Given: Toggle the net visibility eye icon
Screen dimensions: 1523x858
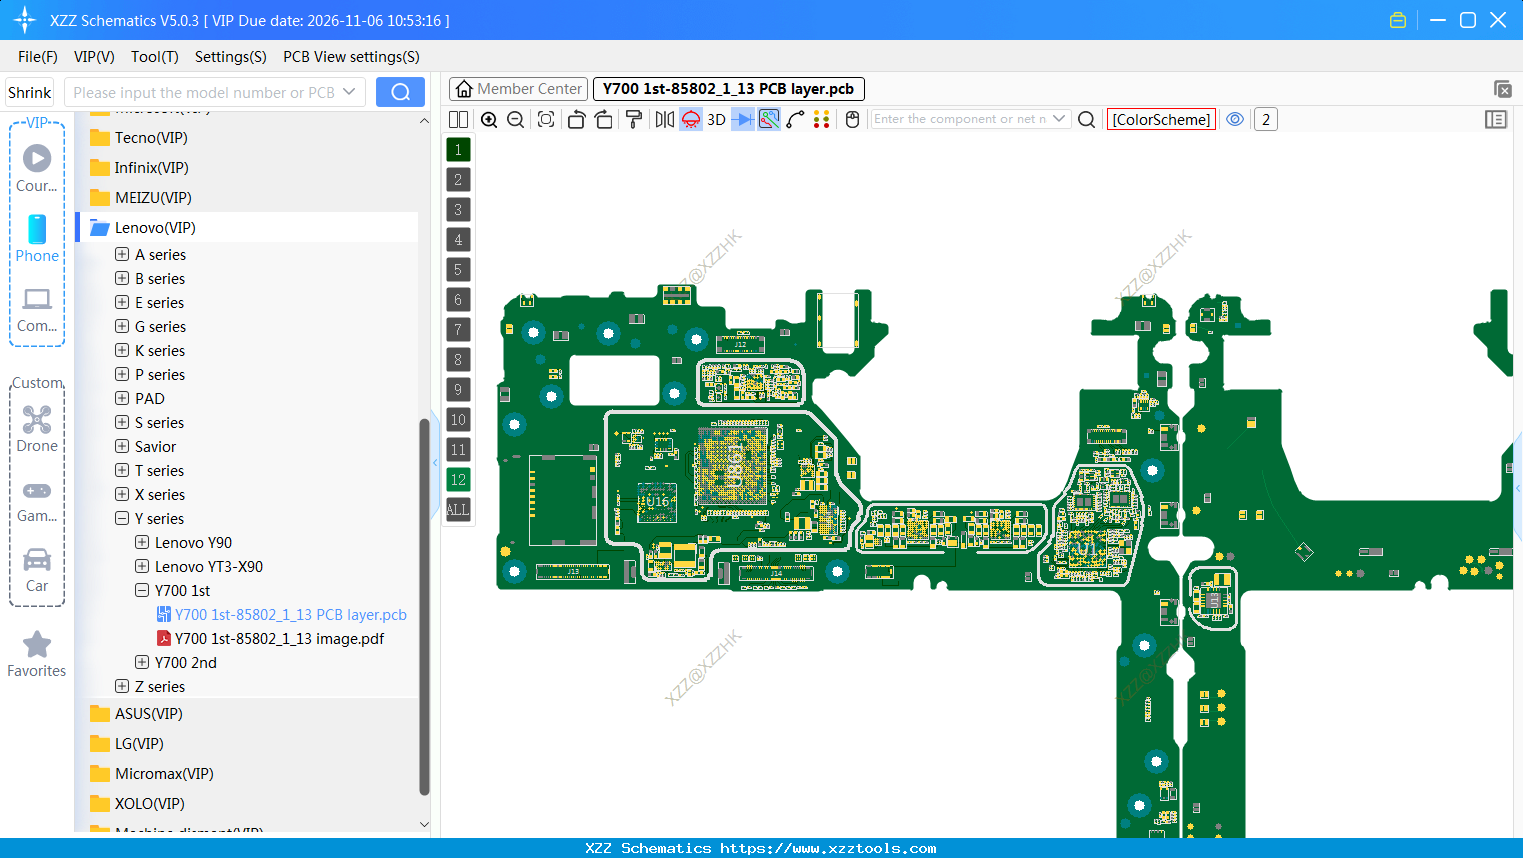Looking at the screenshot, I should [1235, 119].
